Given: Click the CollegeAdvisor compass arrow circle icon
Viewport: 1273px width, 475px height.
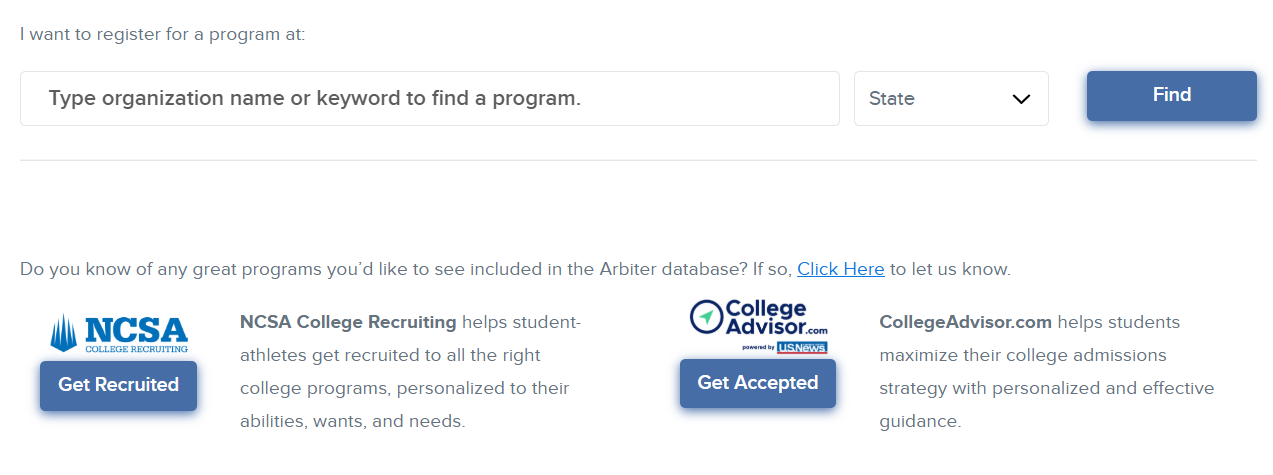Looking at the screenshot, I should pyautogui.click(x=707, y=317).
